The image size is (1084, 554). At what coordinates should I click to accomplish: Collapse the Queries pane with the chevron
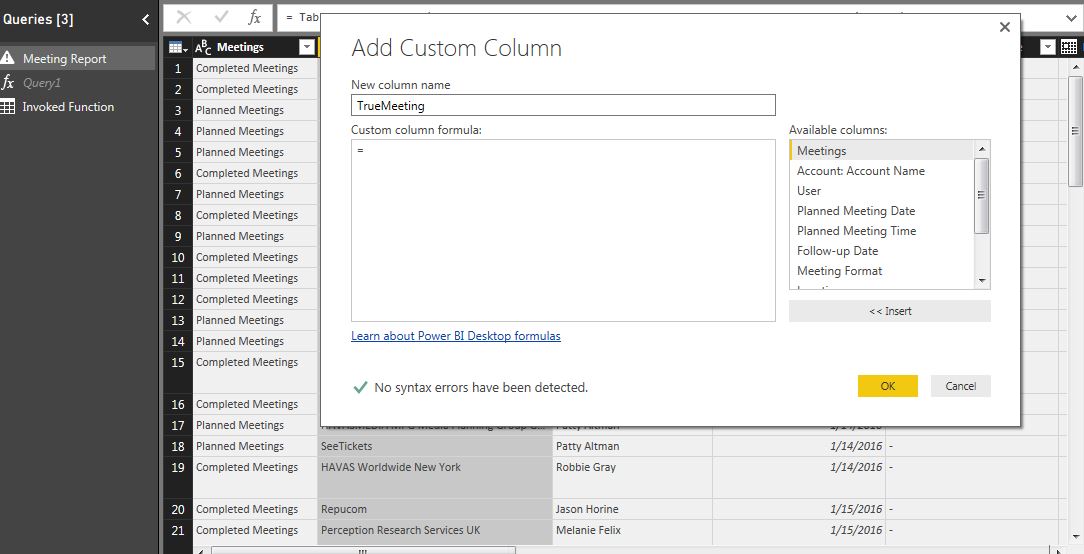(x=145, y=19)
